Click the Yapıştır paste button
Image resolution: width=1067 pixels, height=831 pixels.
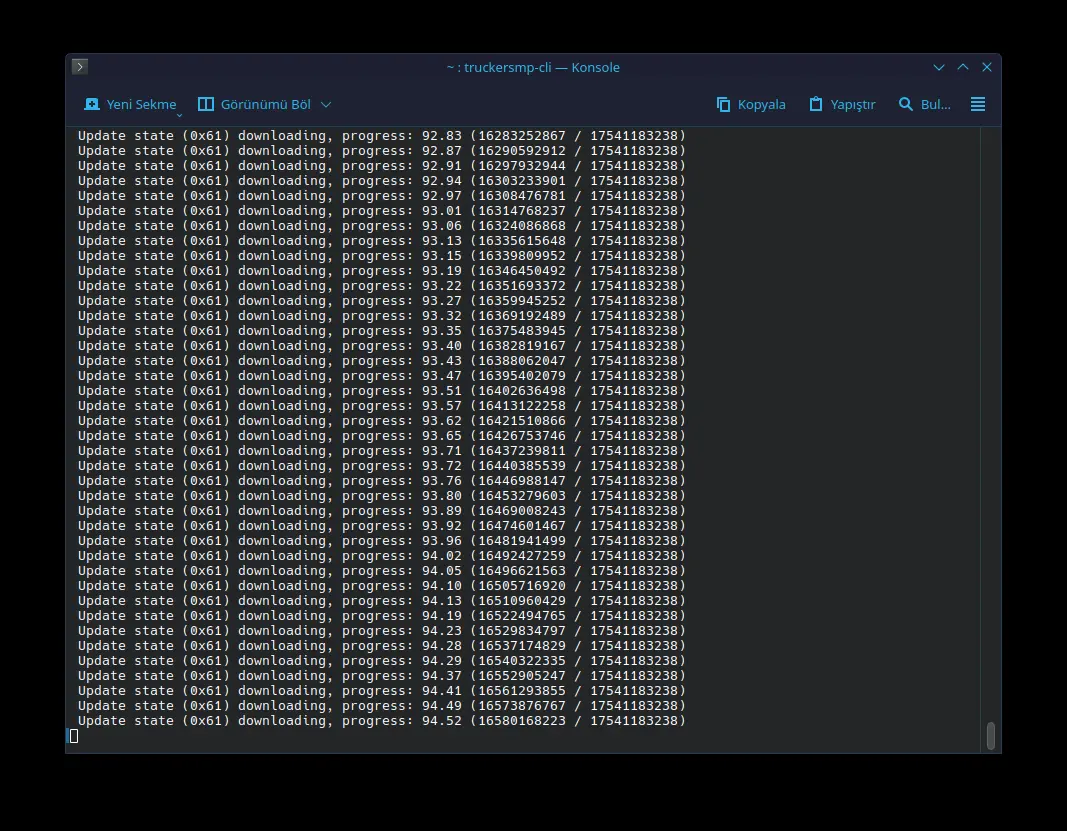pyautogui.click(x=842, y=104)
